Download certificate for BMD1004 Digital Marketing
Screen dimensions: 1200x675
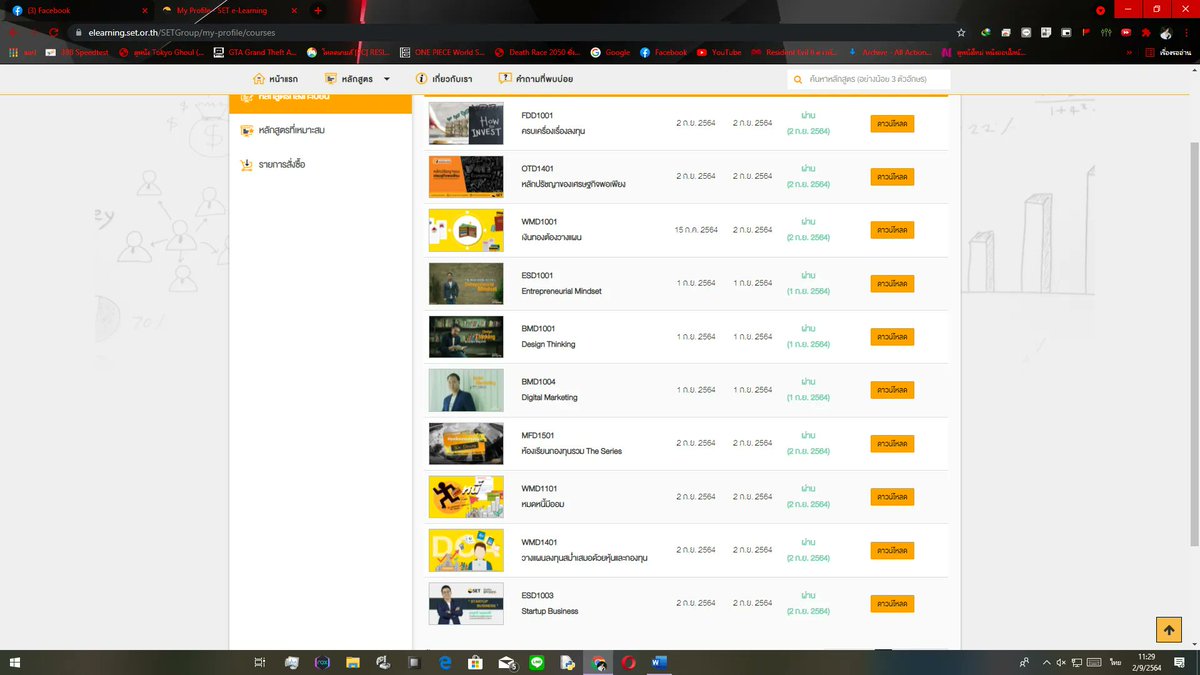click(892, 390)
